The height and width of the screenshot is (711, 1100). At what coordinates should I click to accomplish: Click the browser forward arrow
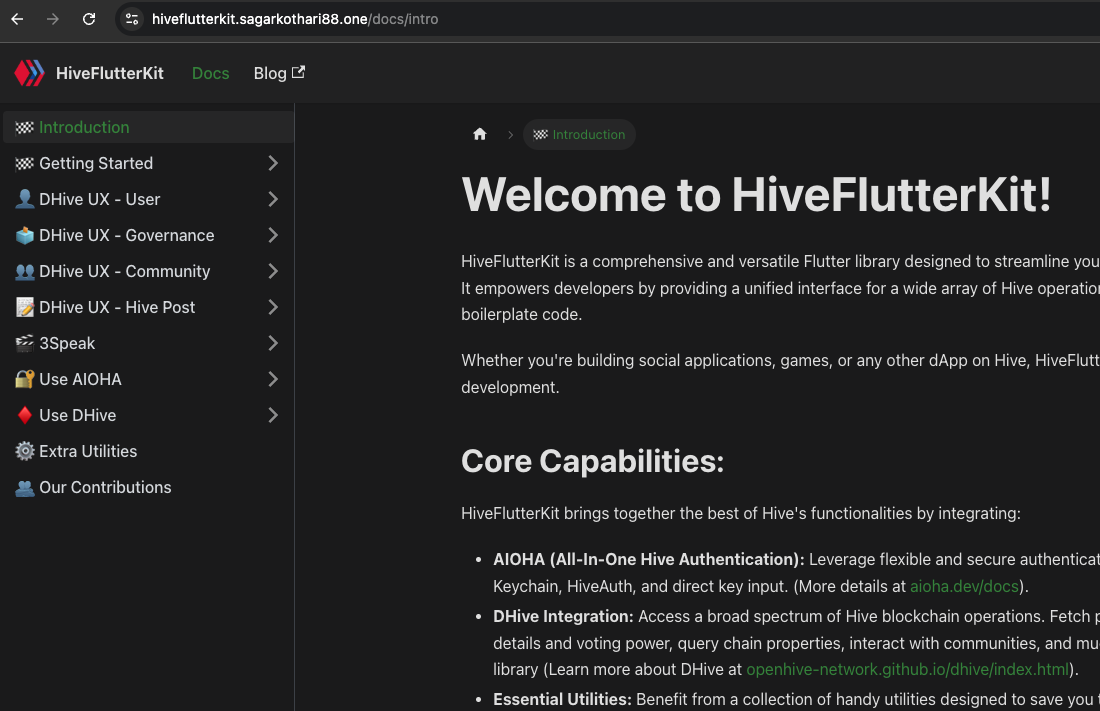(53, 19)
